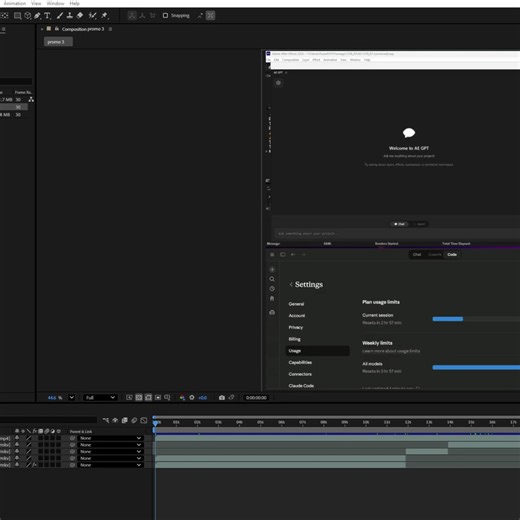The height and width of the screenshot is (520, 520).
Task: Open the Graph Editor
Action: (144, 420)
